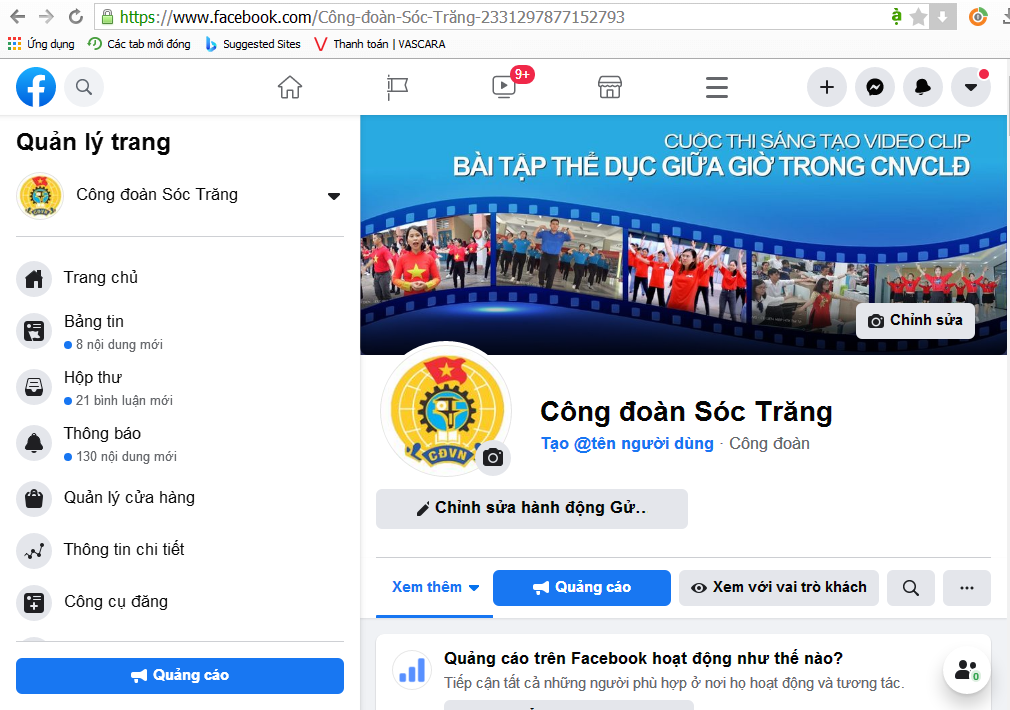Click the ads bar chart icon
This screenshot has width=1010, height=710.
(x=412, y=670)
